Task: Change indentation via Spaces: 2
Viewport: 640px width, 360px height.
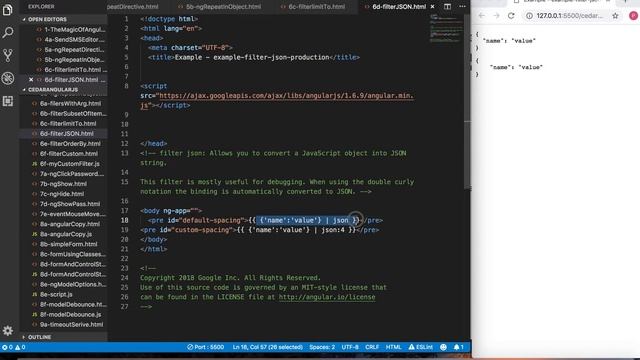Action: click(322, 347)
